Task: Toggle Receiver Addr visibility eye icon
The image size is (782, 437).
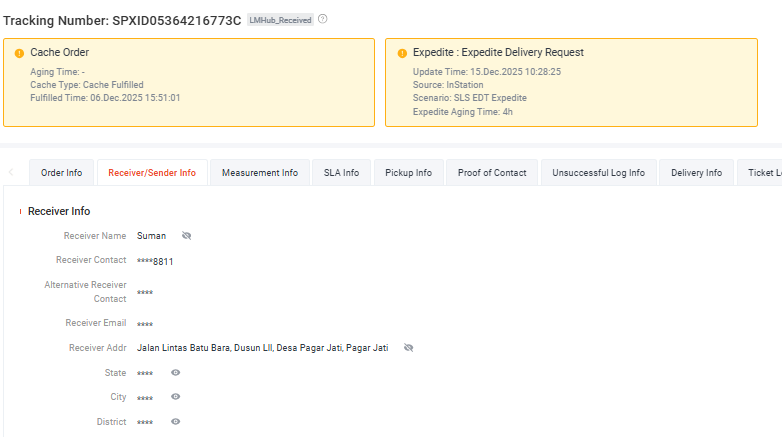Action: coord(408,348)
